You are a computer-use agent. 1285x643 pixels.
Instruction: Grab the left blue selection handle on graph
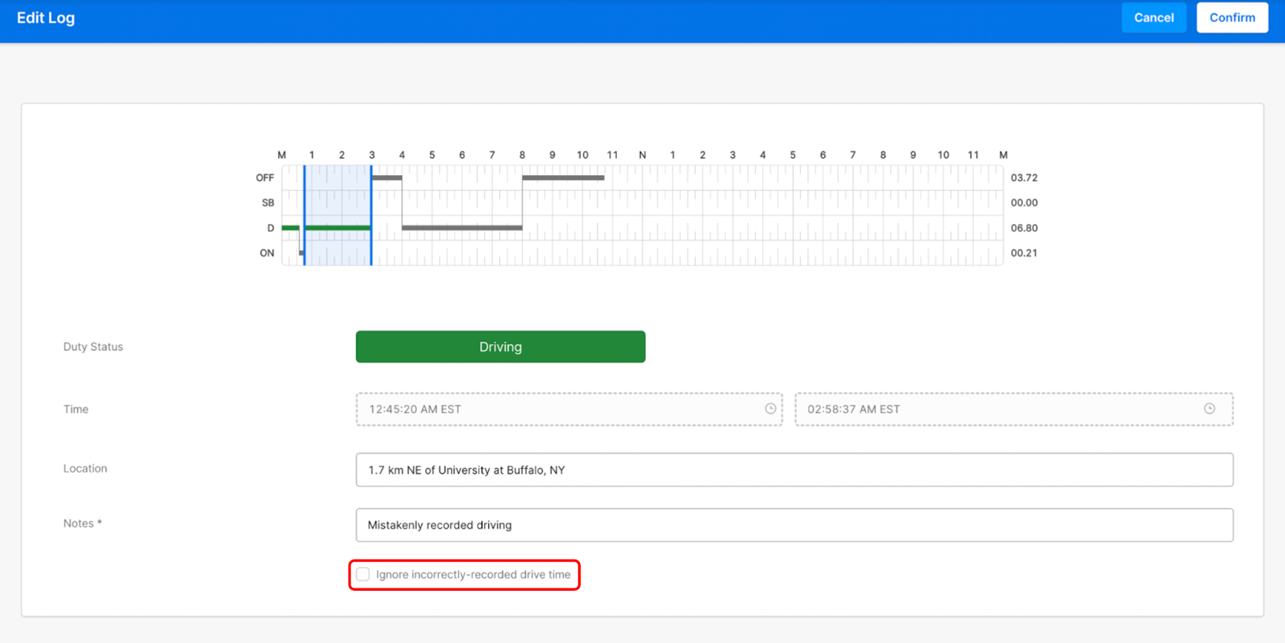point(304,215)
